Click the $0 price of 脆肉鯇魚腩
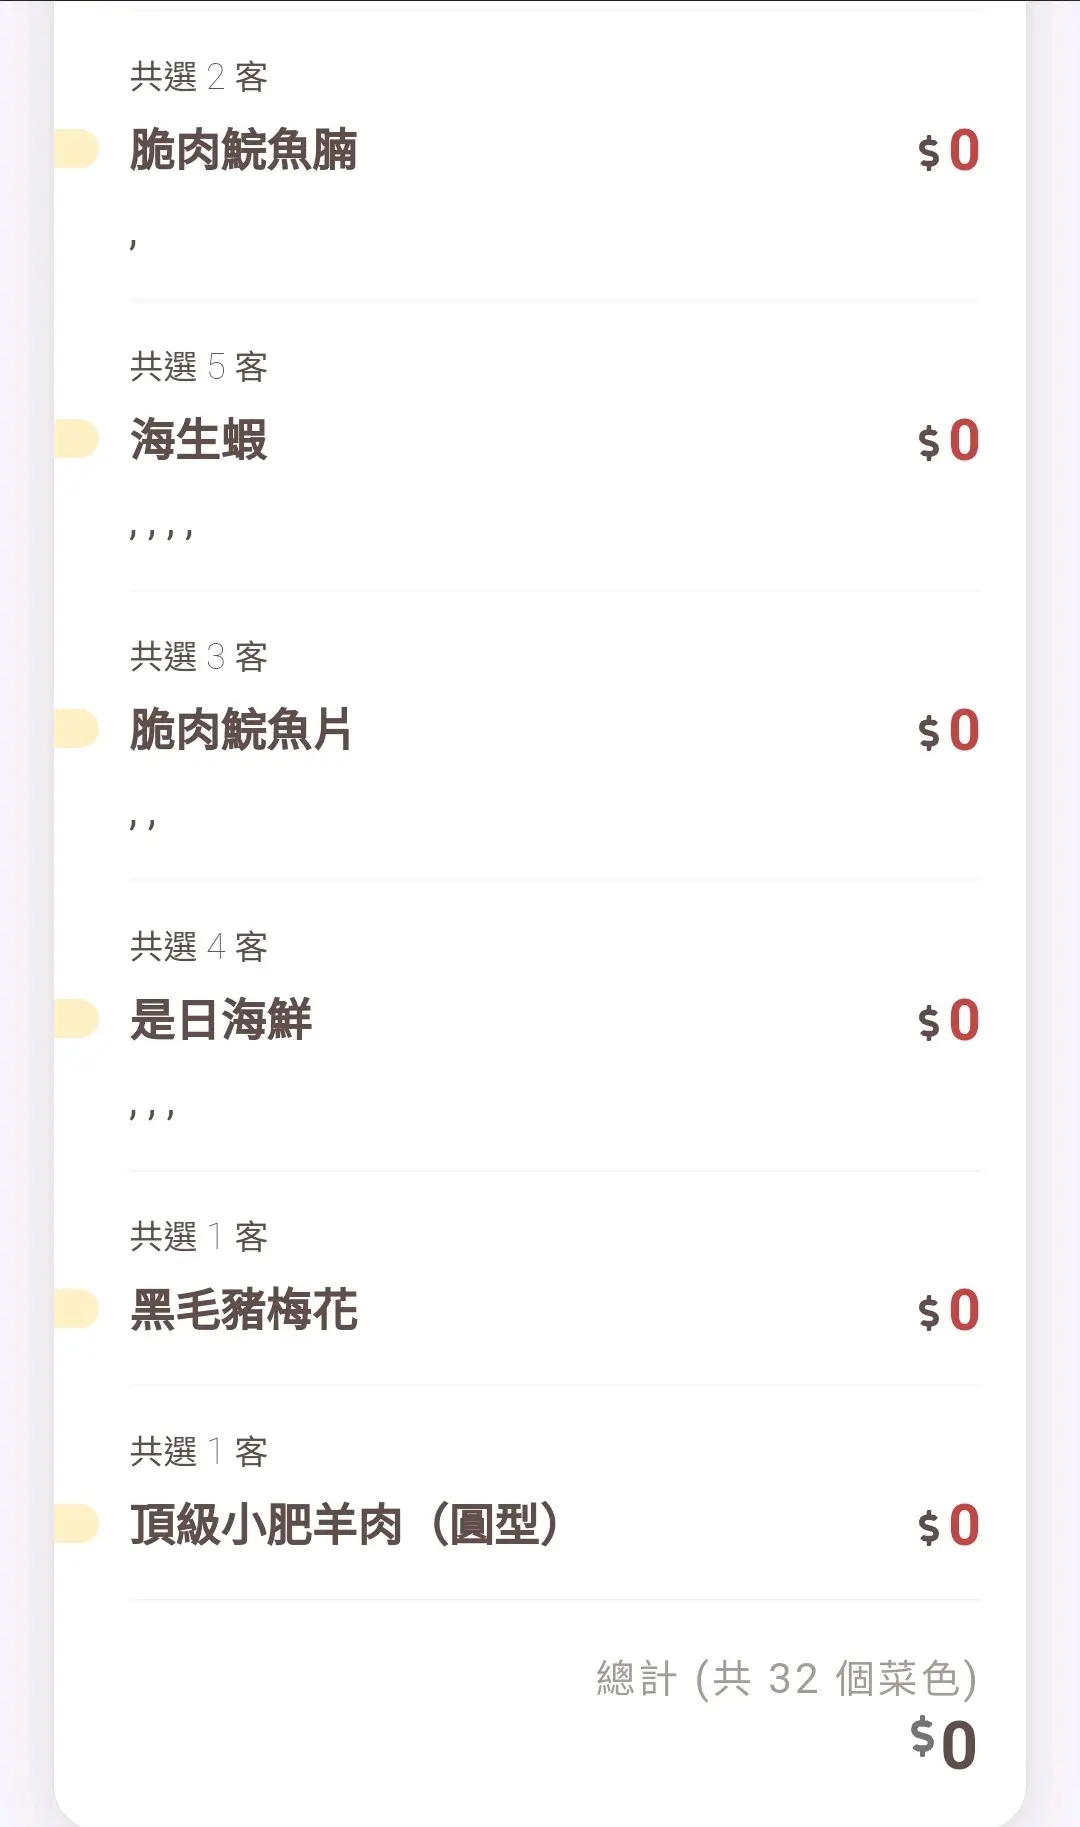 pos(948,151)
